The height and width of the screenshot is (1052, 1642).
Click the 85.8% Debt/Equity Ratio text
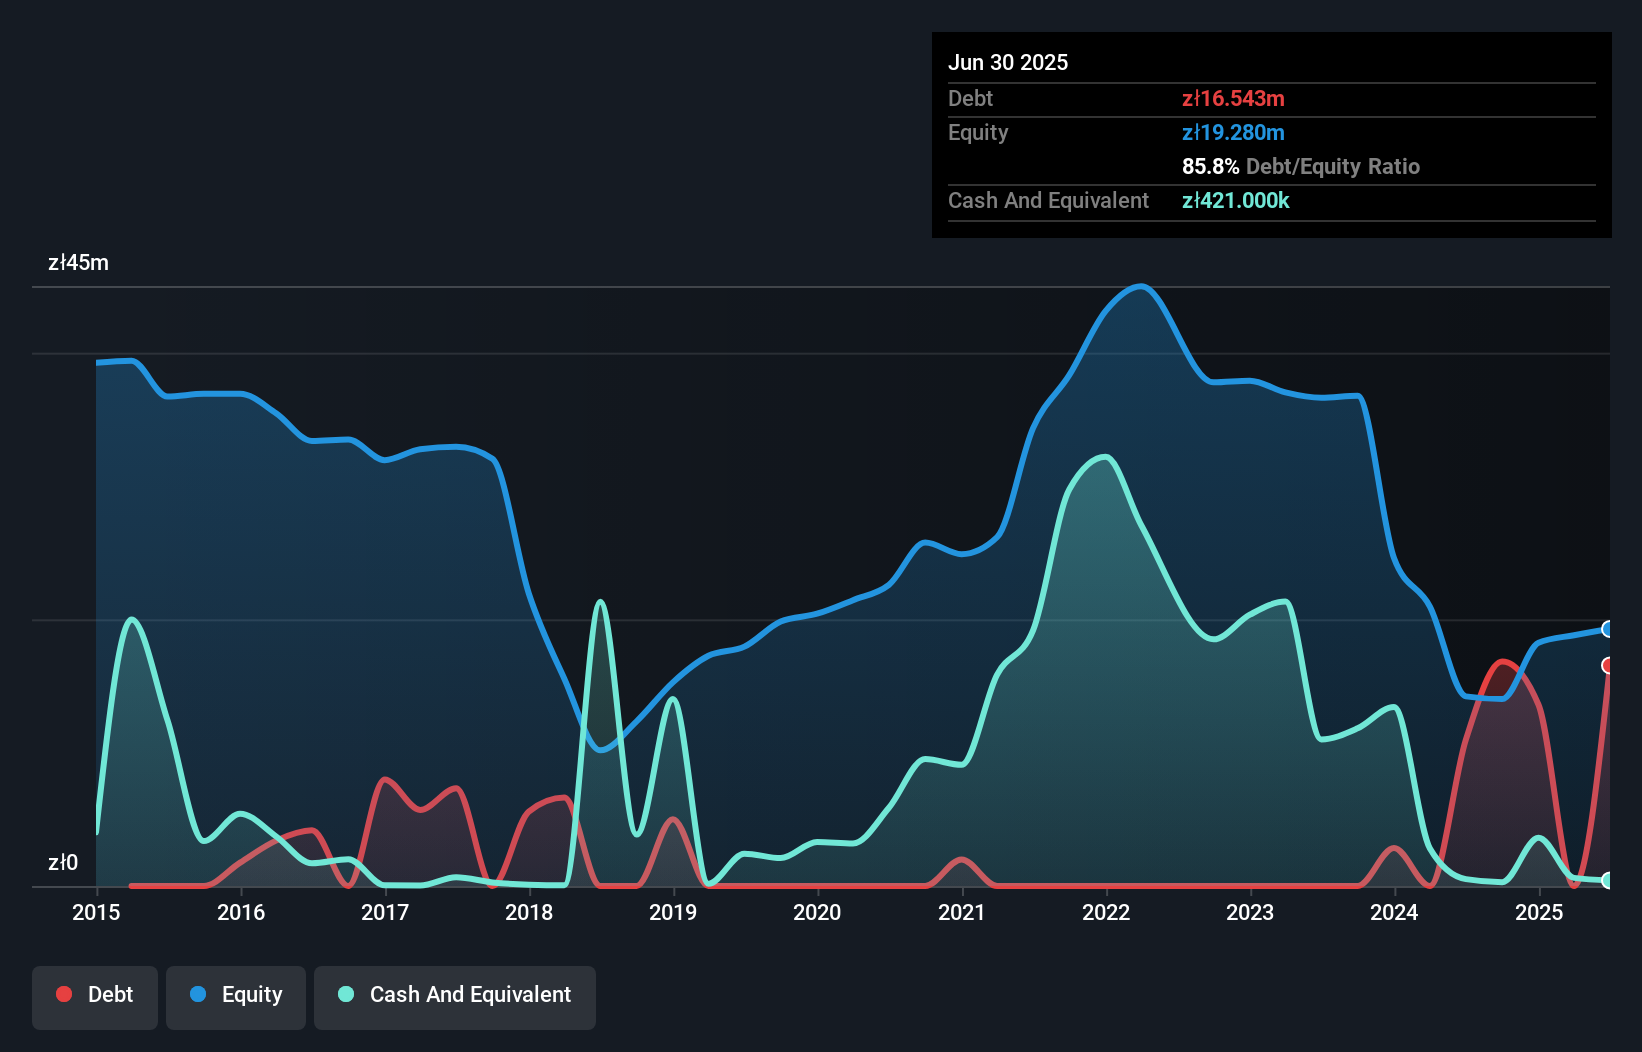coord(1300,166)
